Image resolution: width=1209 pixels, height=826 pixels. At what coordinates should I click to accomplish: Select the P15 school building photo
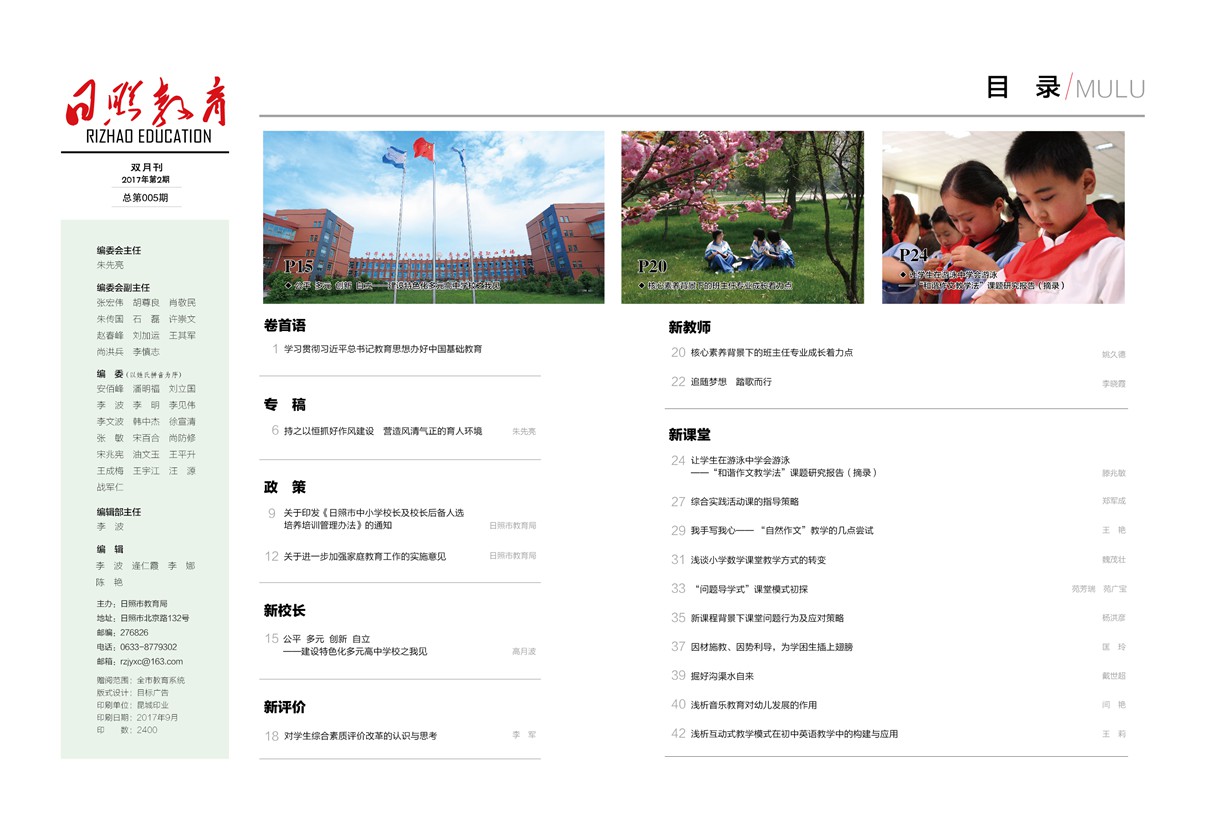(434, 217)
